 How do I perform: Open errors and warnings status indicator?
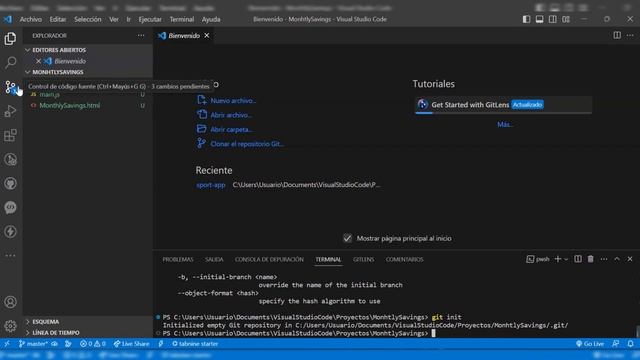pos(93,344)
